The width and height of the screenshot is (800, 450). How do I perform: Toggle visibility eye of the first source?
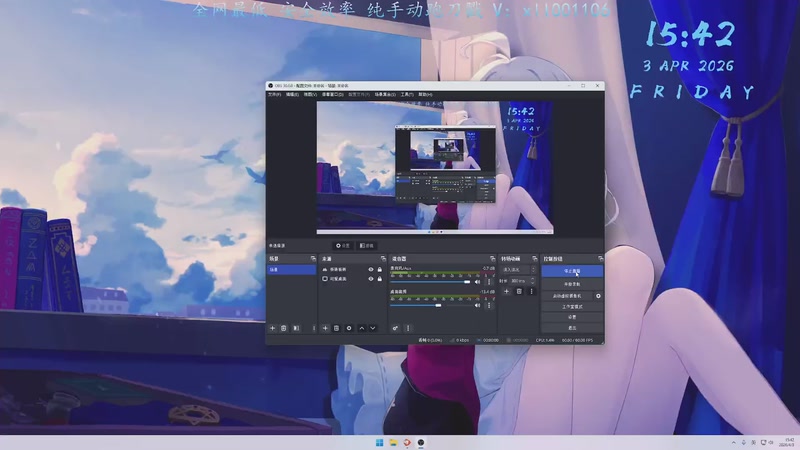coord(371,269)
